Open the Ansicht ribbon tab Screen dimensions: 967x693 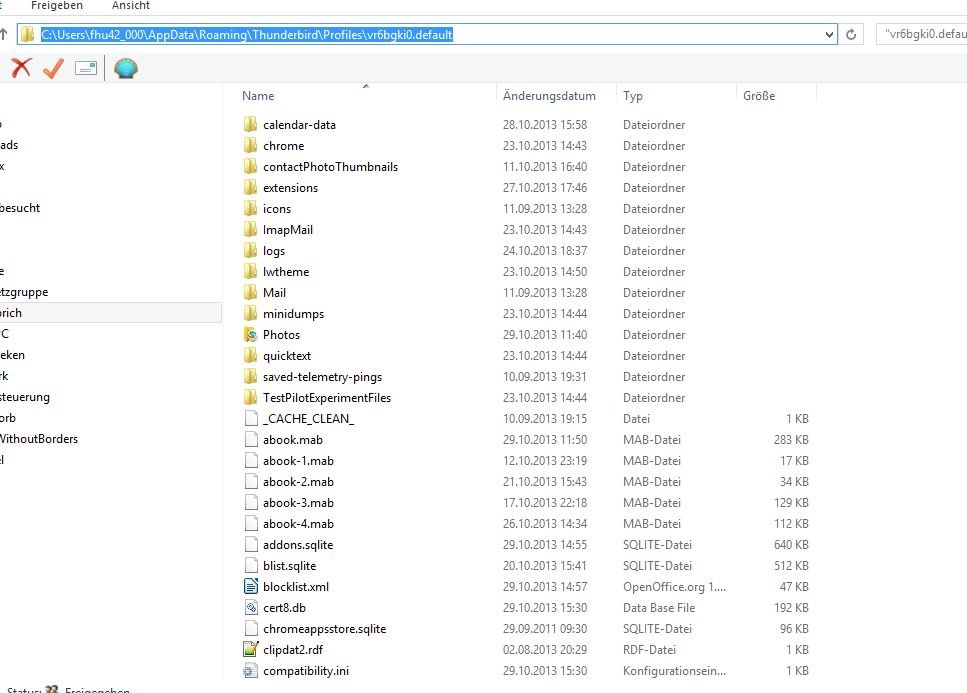pyautogui.click(x=131, y=6)
